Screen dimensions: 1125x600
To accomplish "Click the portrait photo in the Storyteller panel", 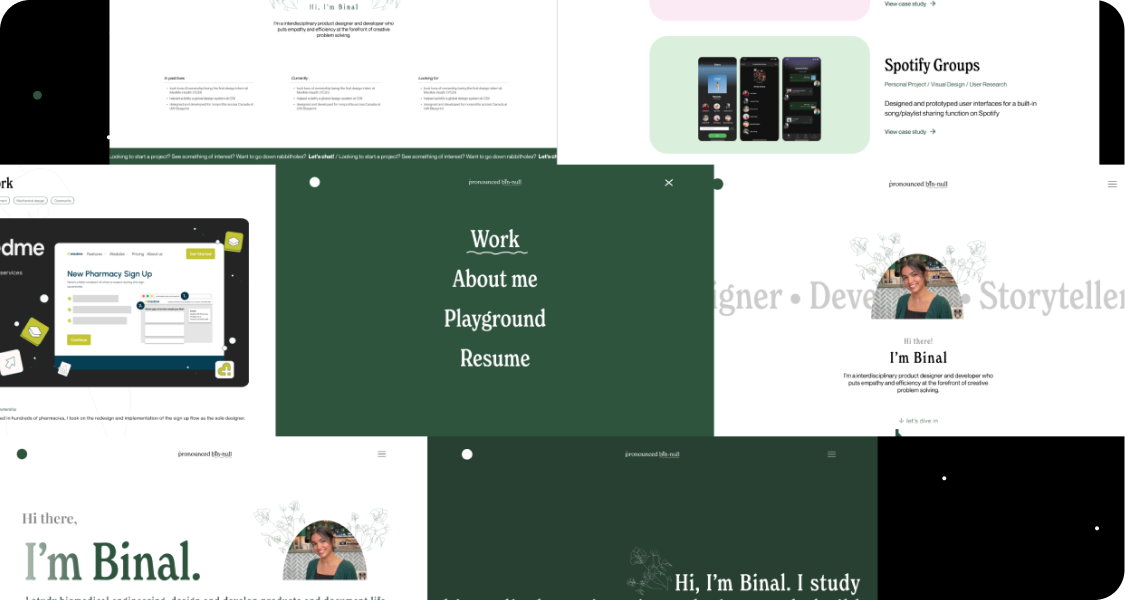I will click(917, 287).
